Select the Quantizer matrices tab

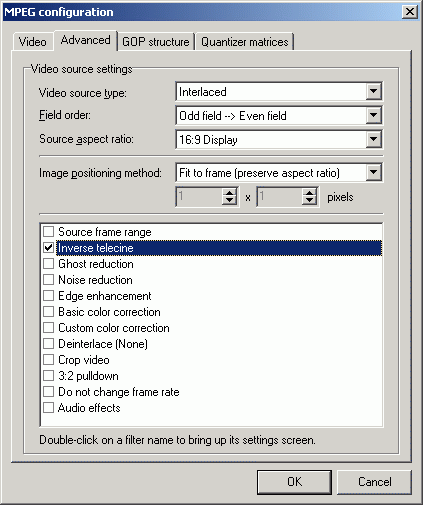pyautogui.click(x=244, y=42)
